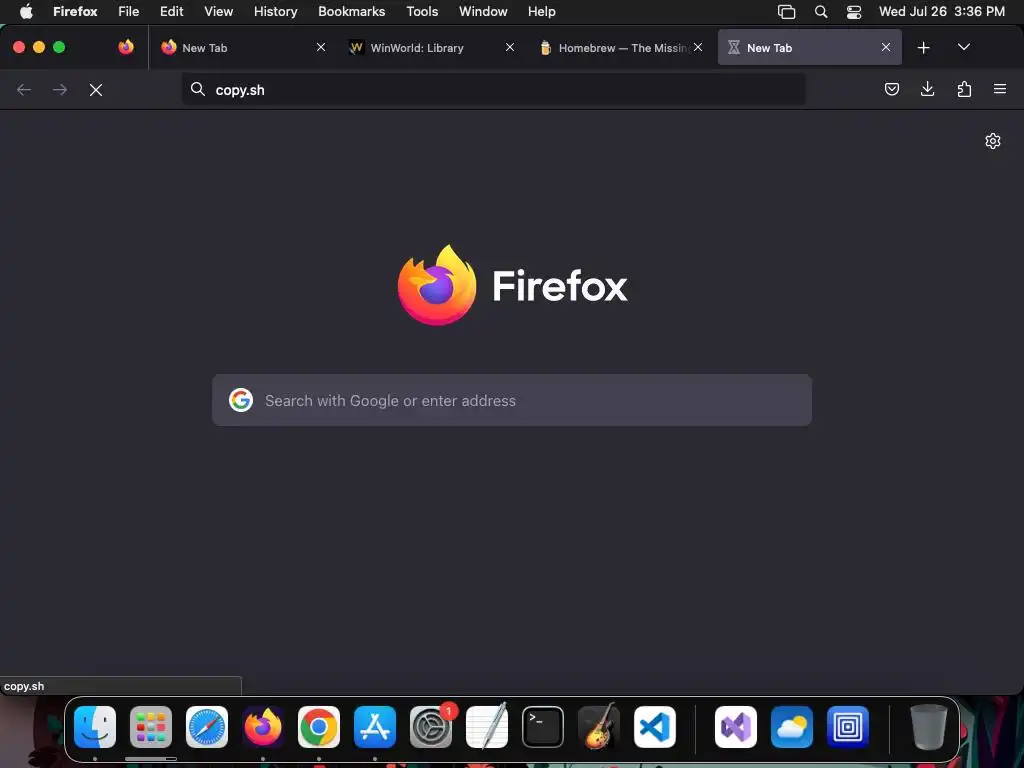Close the Homebrew tab
The height and width of the screenshot is (768, 1024).
click(698, 47)
